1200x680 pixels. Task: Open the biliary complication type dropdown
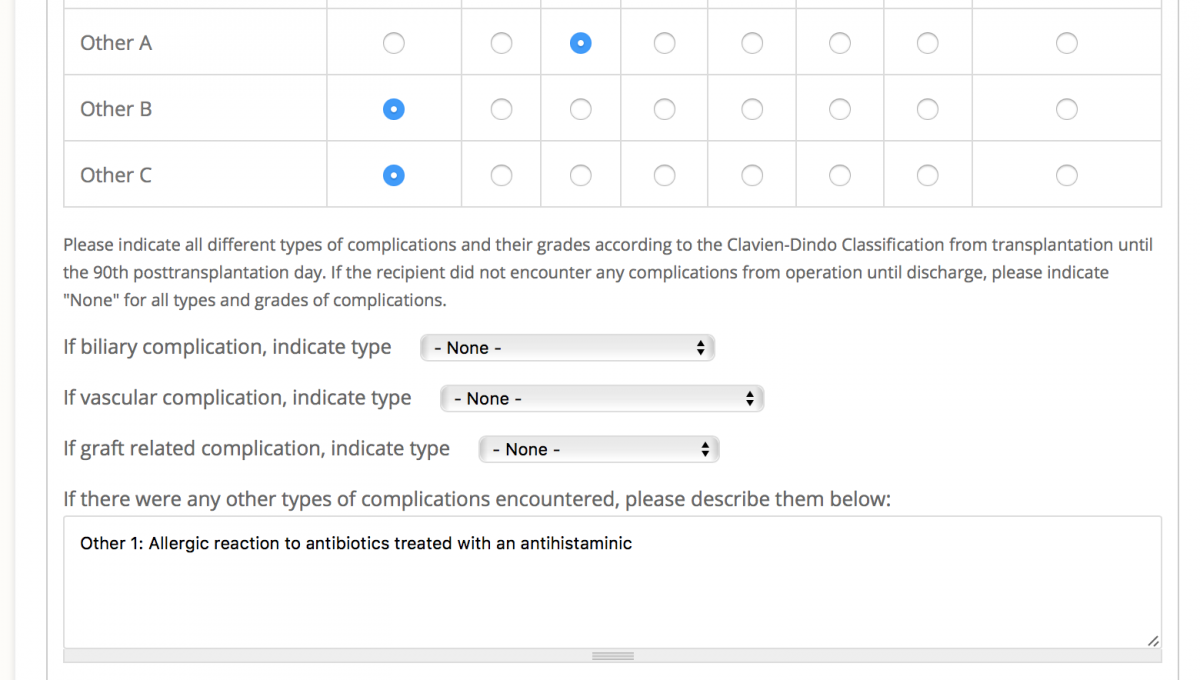tap(567, 348)
